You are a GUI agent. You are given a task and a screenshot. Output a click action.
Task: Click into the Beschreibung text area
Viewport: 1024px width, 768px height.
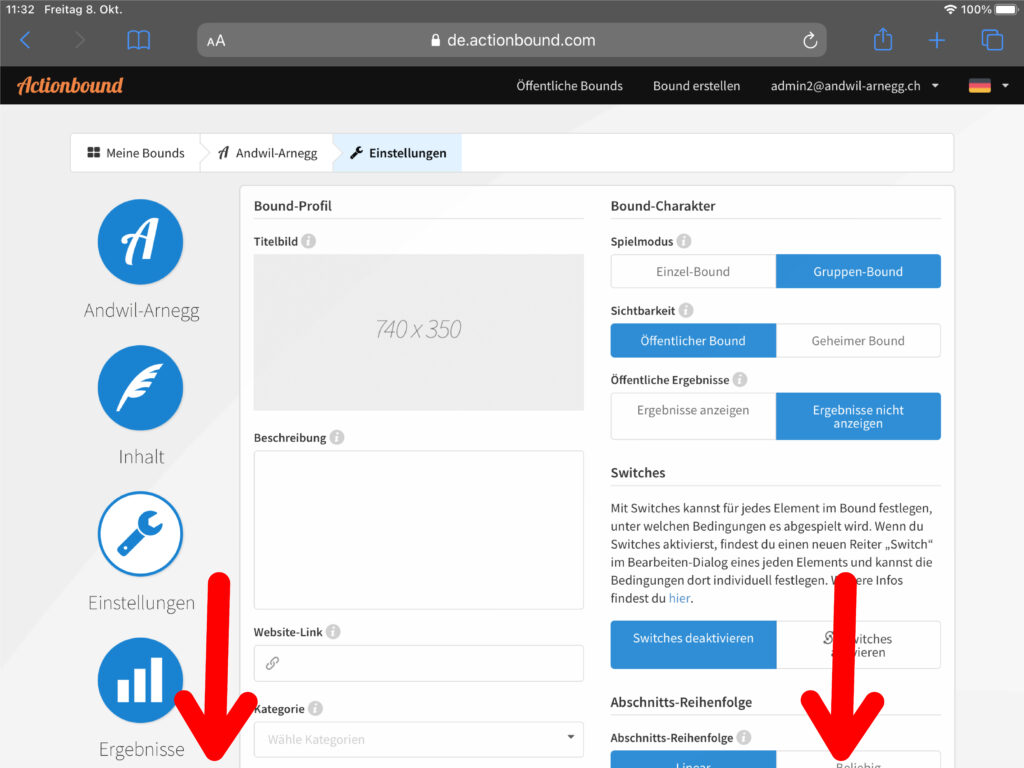[x=418, y=529]
